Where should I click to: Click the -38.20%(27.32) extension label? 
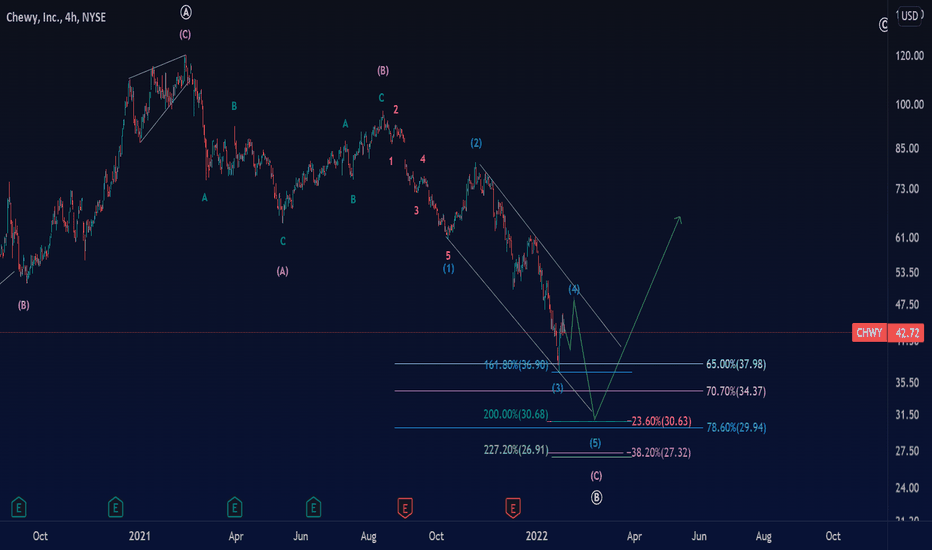659,452
